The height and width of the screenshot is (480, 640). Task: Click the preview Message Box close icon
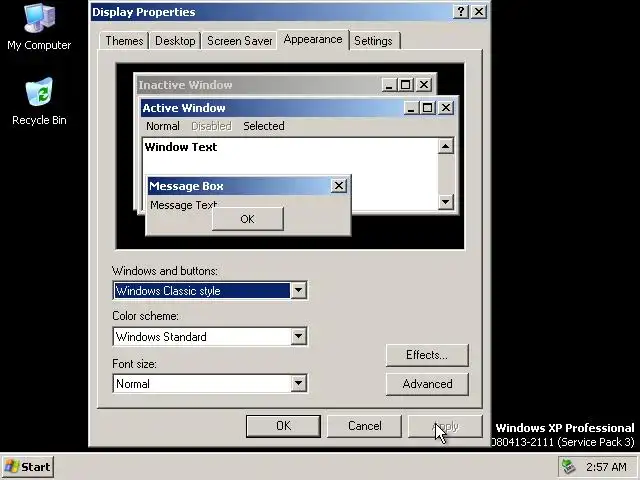338,186
